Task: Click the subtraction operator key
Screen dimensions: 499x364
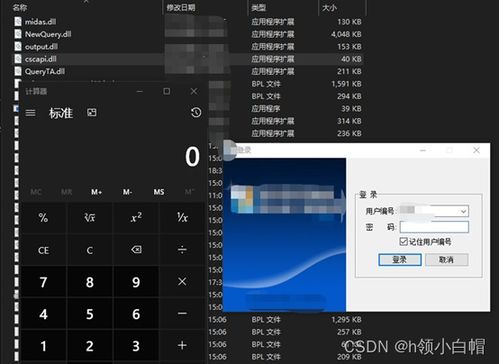Action: click(182, 314)
